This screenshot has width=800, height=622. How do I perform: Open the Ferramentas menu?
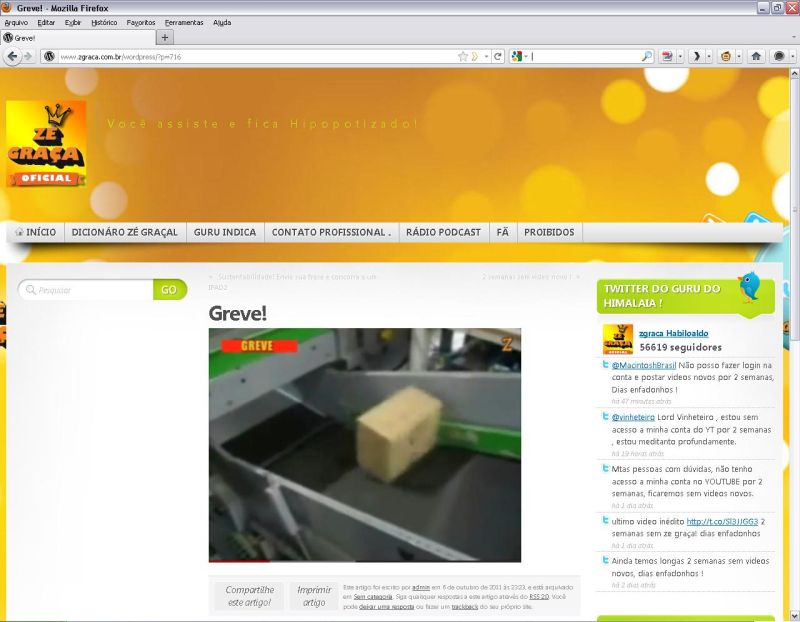[x=183, y=22]
